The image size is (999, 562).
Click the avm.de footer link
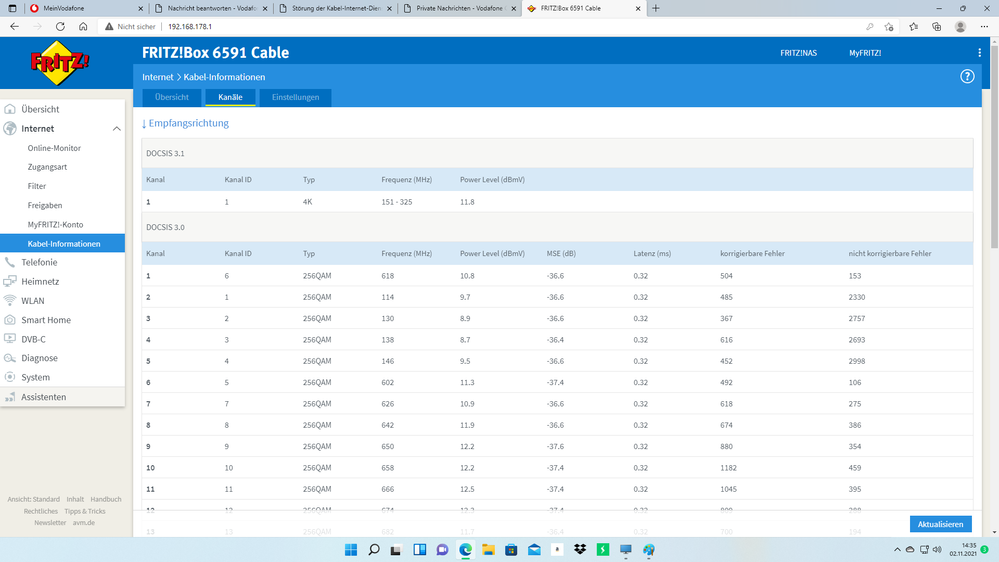85,523
